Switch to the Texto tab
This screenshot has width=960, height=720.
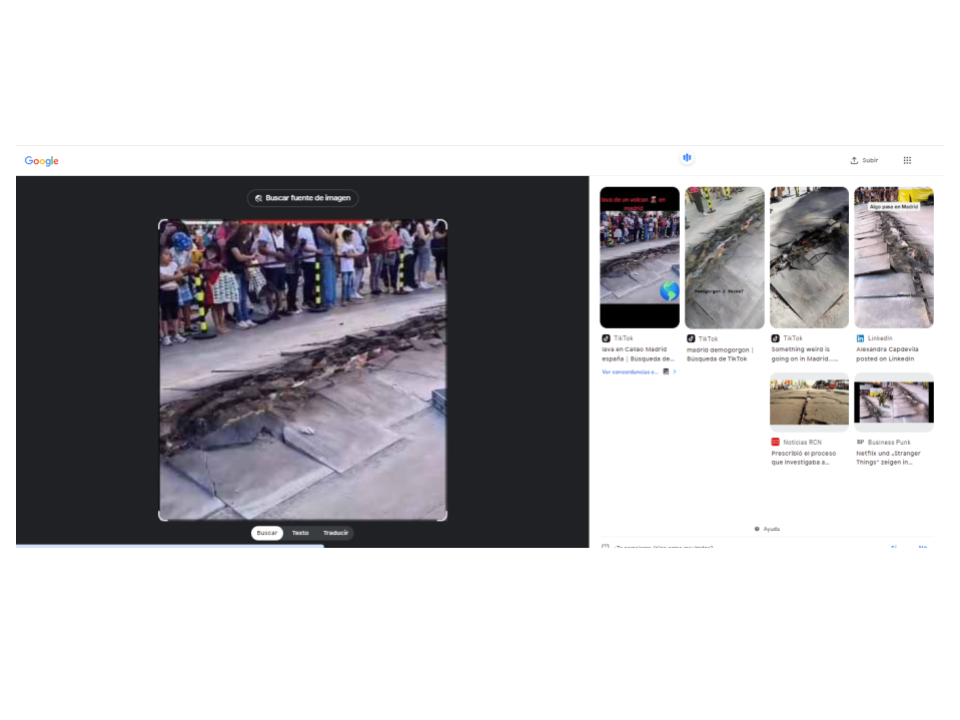click(x=300, y=533)
